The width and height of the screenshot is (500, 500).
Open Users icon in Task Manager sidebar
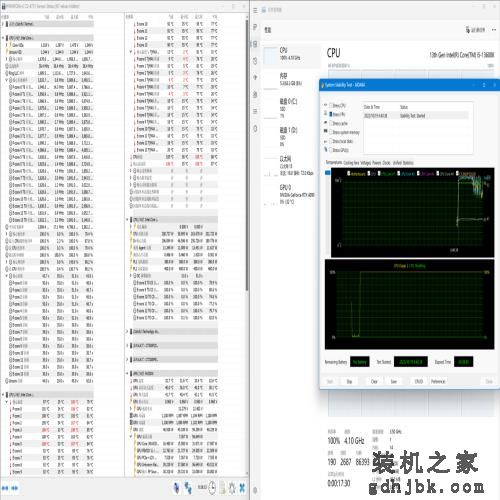(255, 94)
